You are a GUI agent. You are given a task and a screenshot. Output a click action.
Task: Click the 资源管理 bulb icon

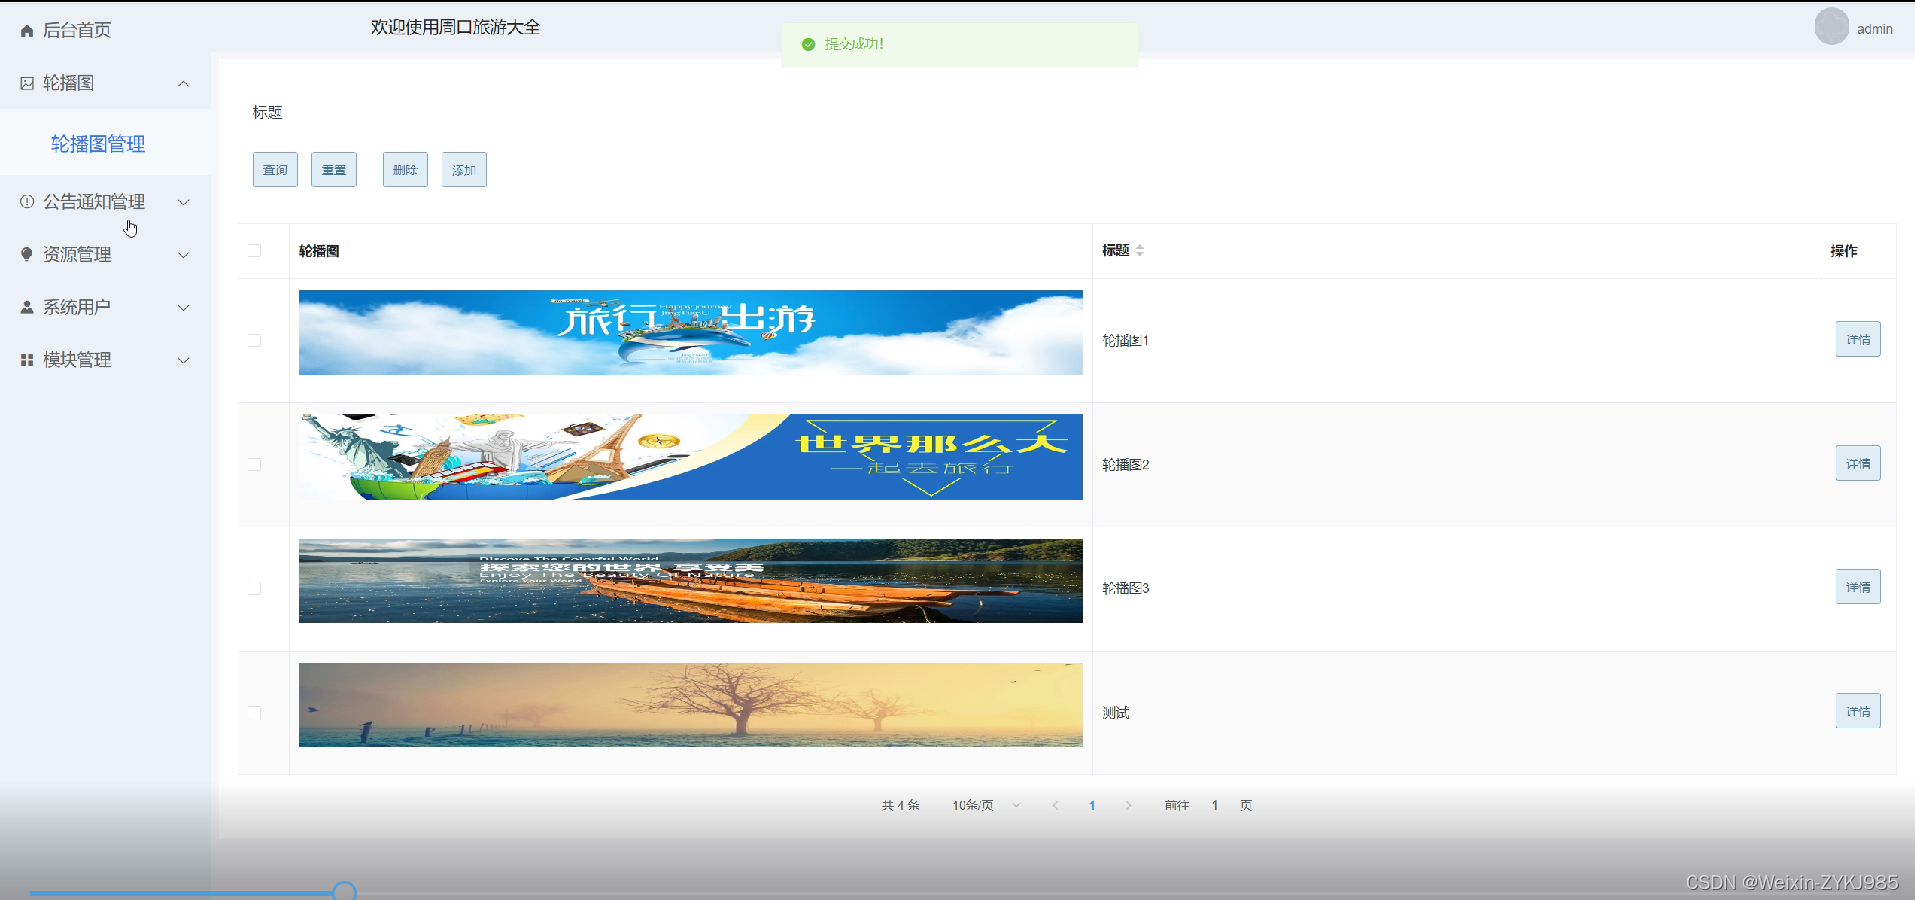click(27, 254)
